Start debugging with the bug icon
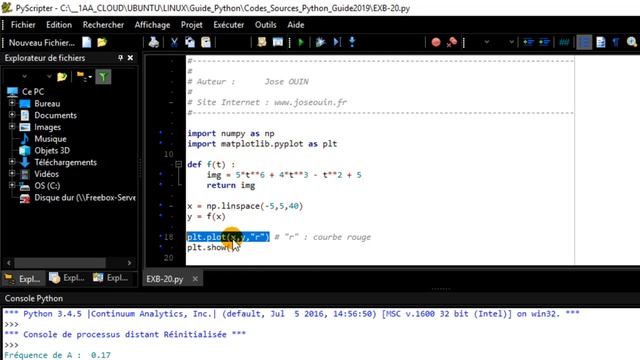This screenshot has height=360, width=640. coord(320,42)
